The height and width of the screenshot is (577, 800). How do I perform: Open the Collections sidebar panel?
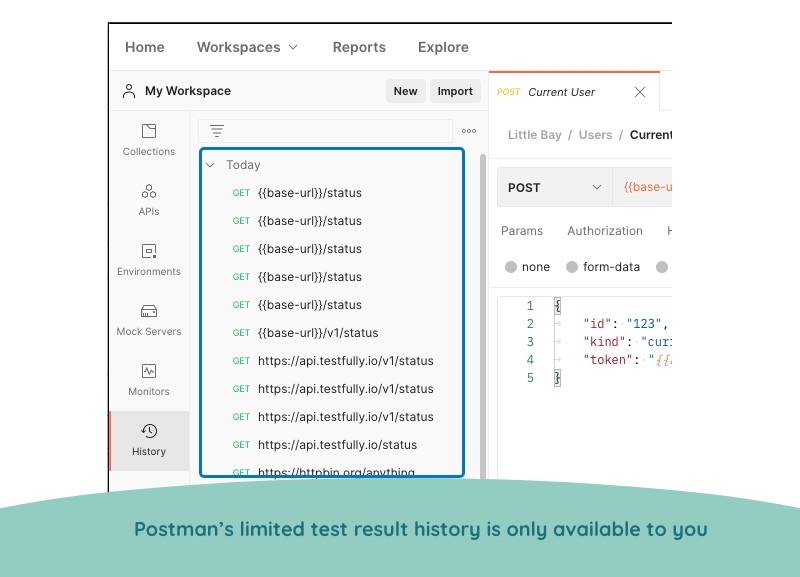148,140
